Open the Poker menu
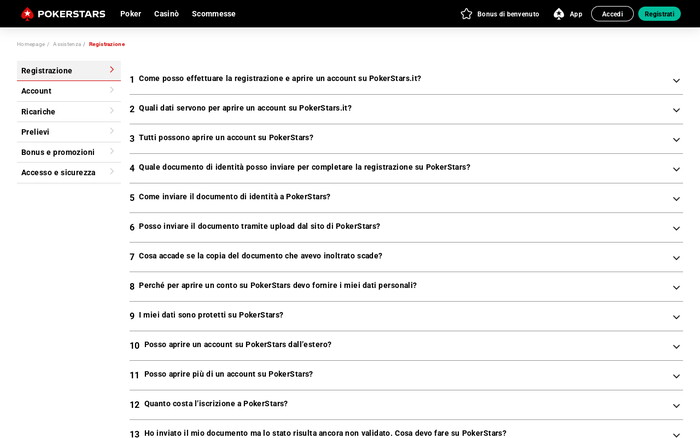 [130, 14]
